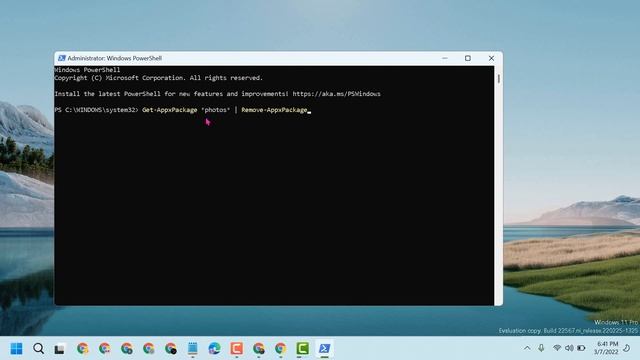
Task: Open the clock showing 6:41 PM
Action: 607,348
